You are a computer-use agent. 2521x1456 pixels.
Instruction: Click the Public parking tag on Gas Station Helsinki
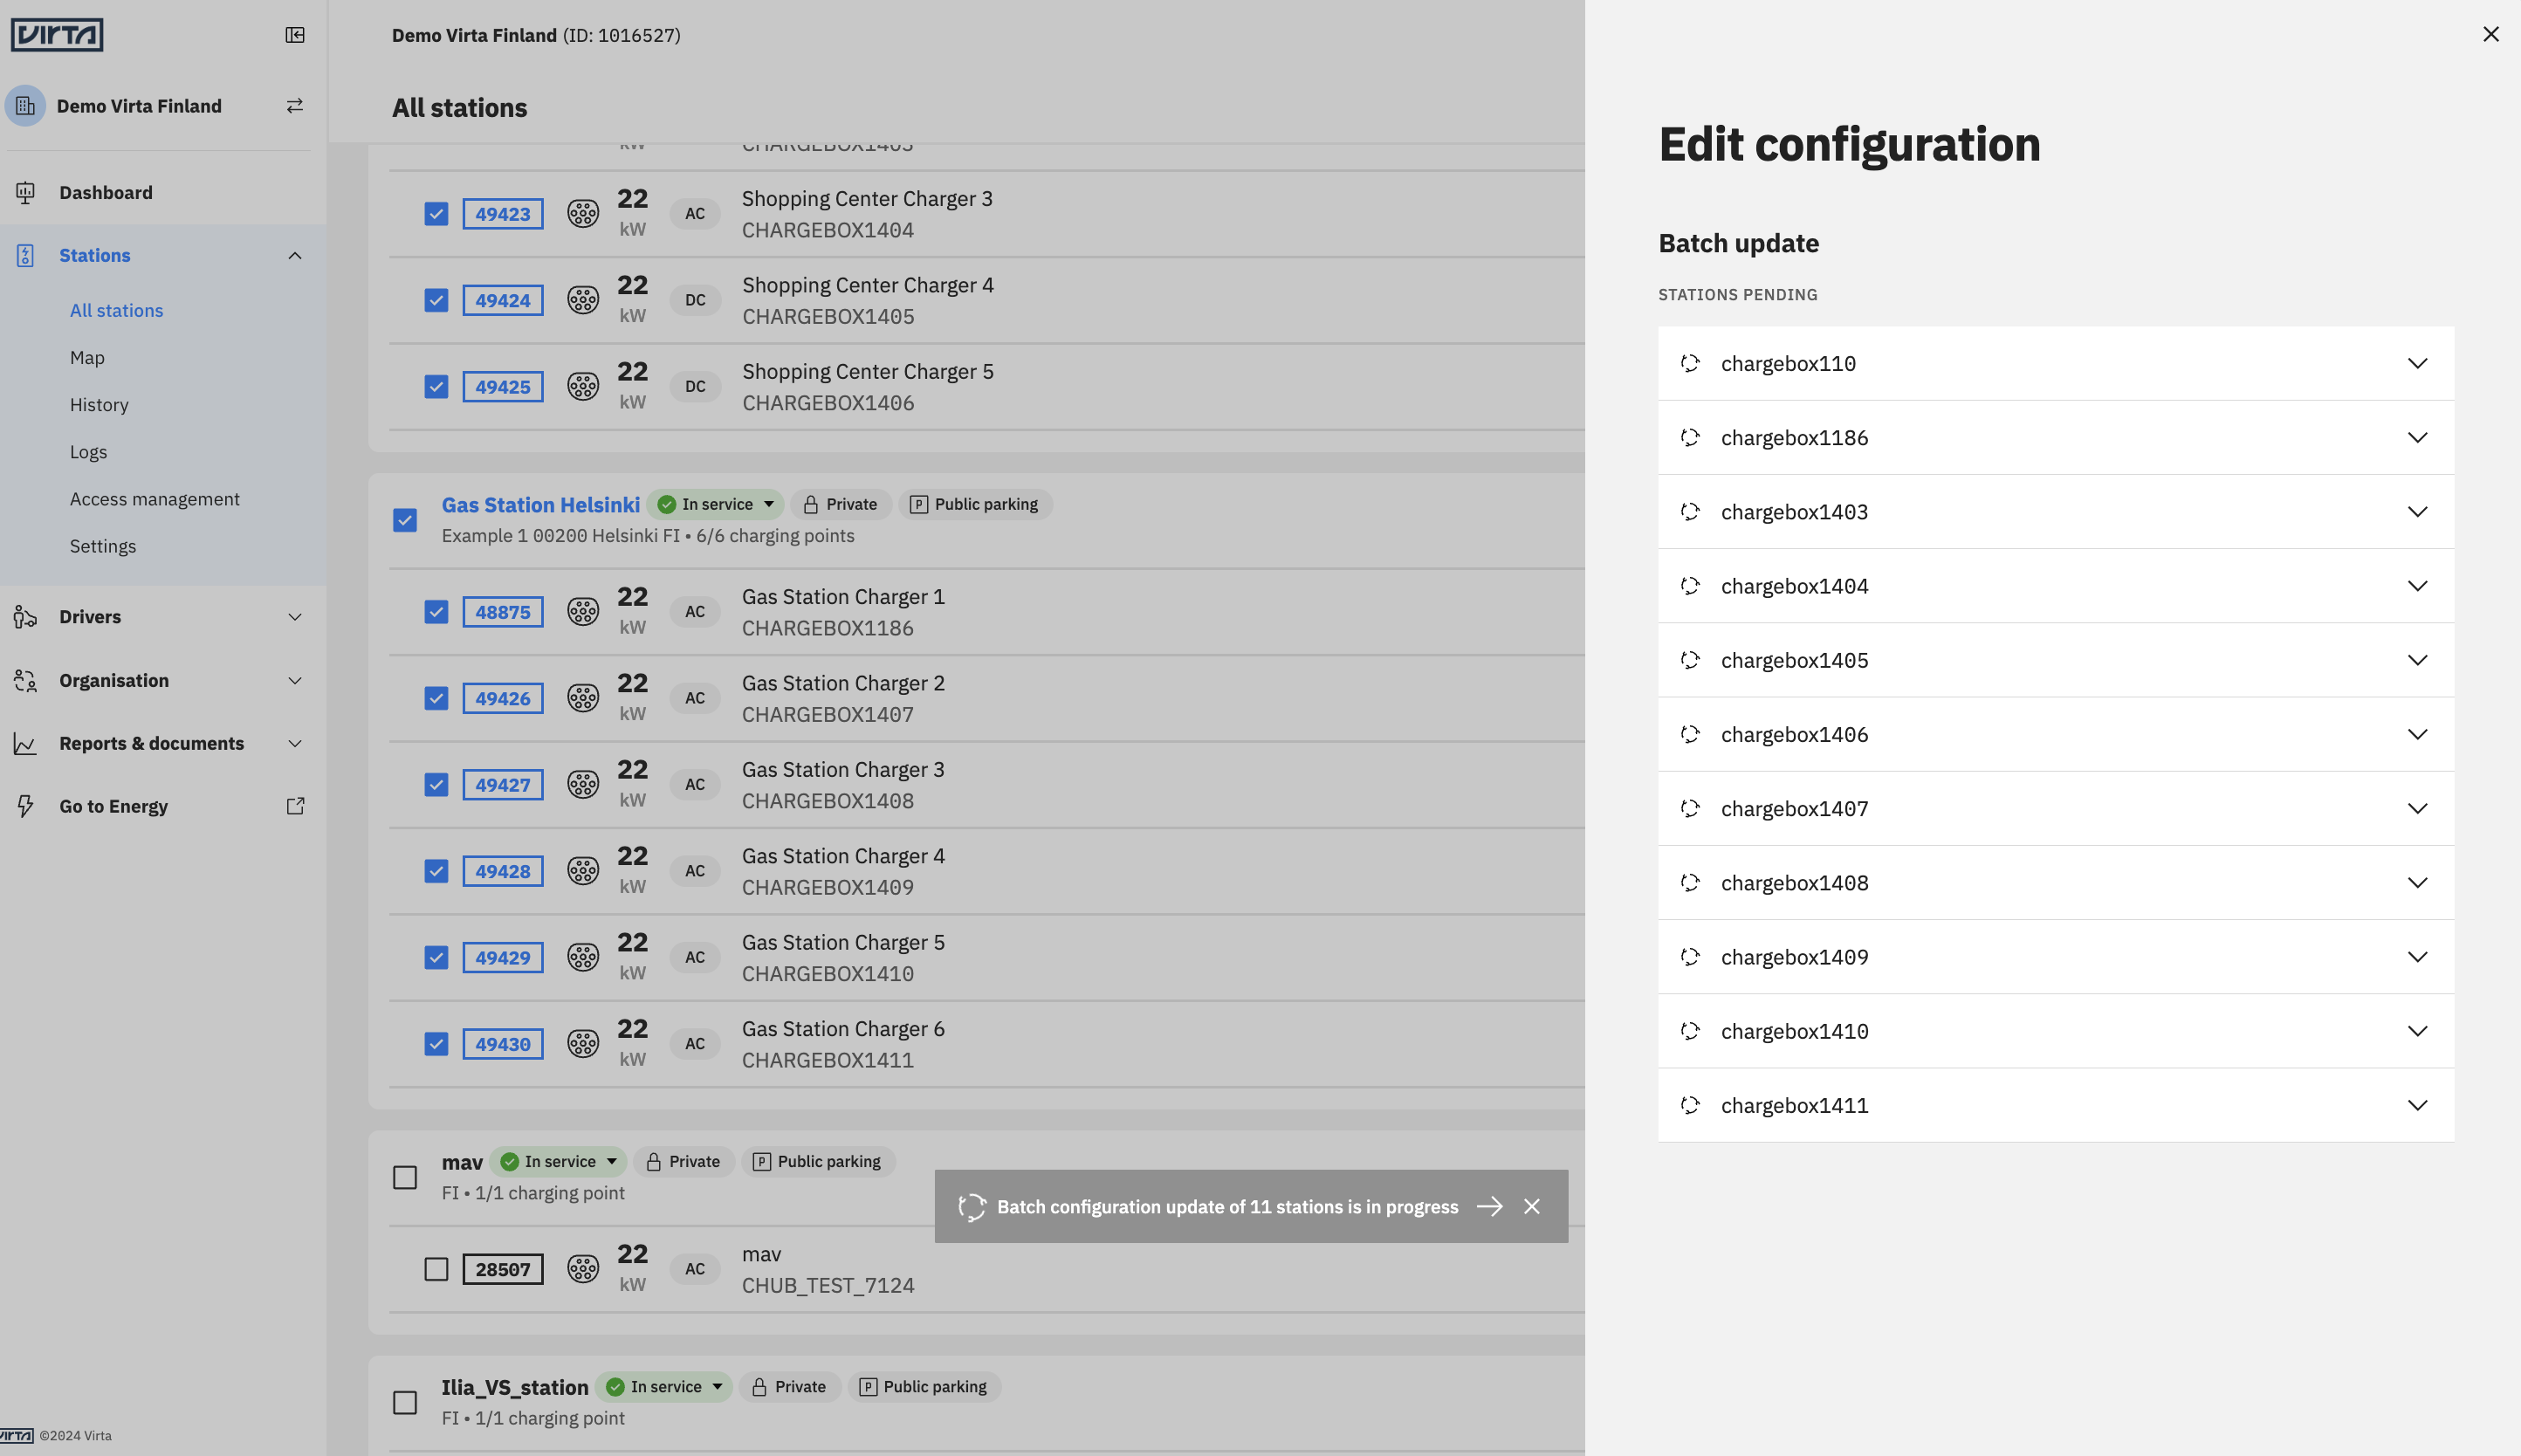[x=975, y=504]
